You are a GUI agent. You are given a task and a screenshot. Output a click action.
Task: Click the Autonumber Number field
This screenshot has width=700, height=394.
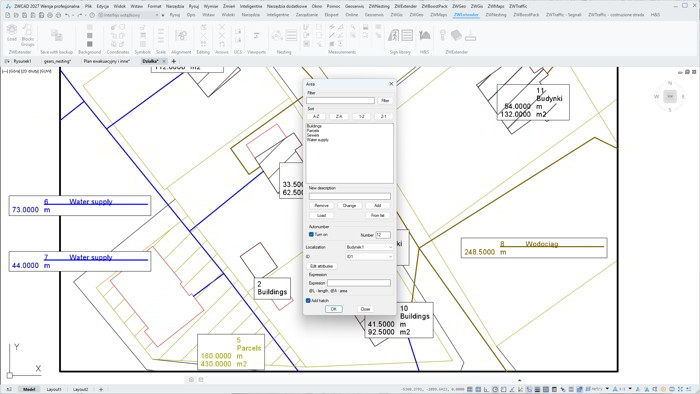383,235
